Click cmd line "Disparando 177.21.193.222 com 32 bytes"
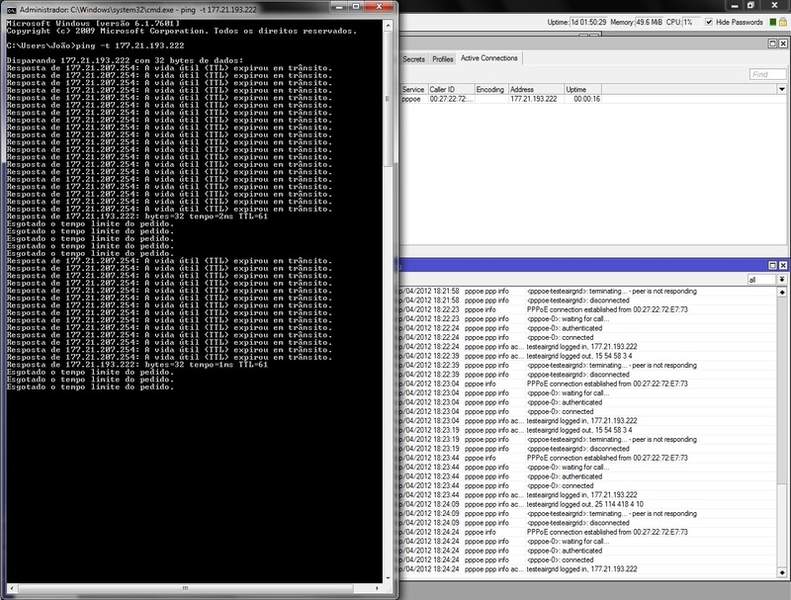This screenshot has height=600, width=791. [125, 60]
